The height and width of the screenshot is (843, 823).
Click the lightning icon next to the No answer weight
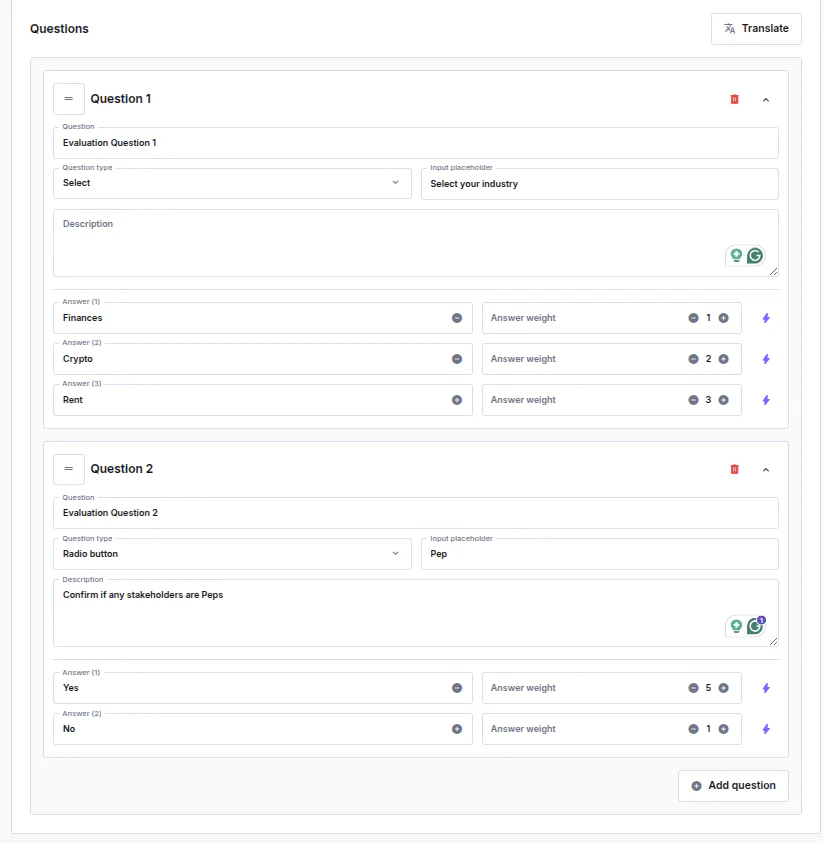tap(765, 729)
